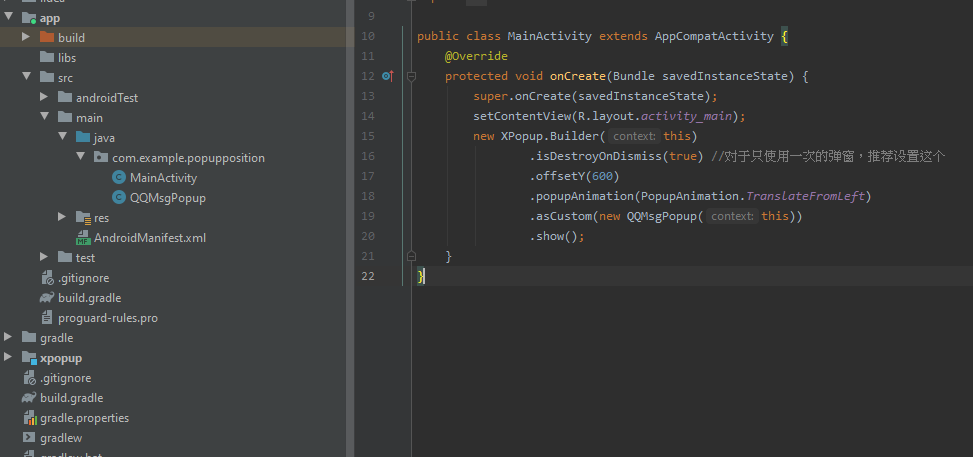This screenshot has height=457, width=973.
Task: Click the package icon for com.example.popupposition
Action: [x=101, y=157]
